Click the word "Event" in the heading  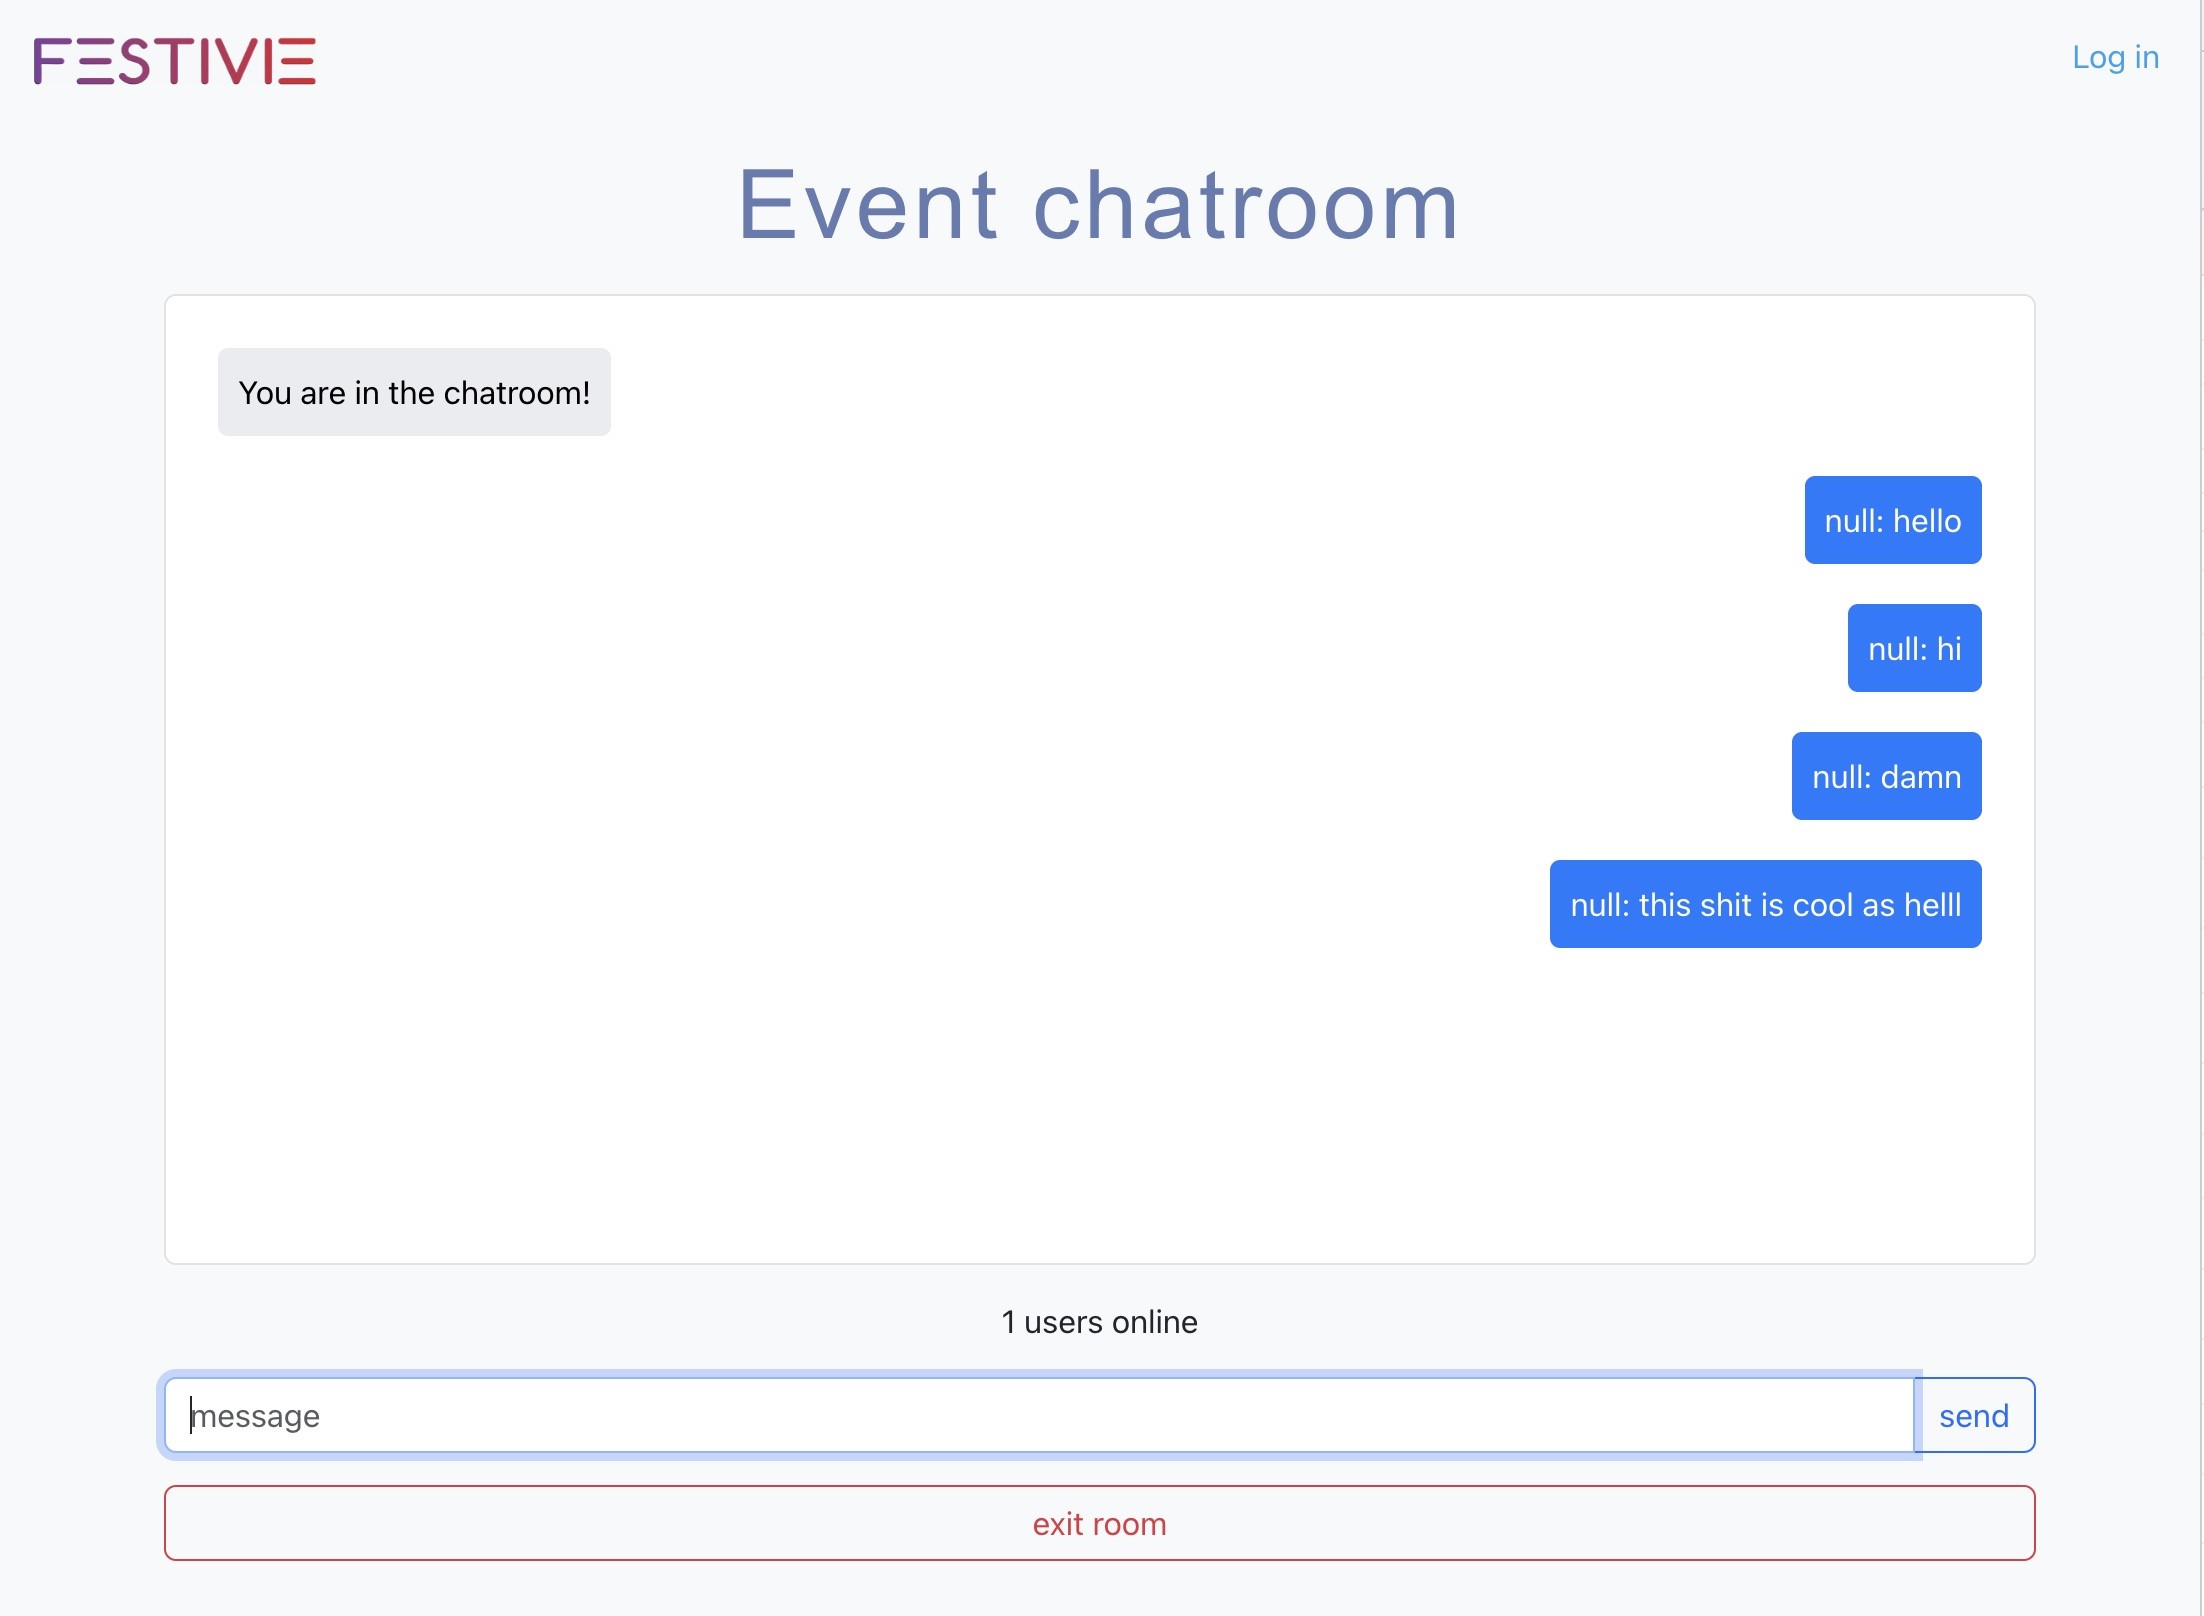pos(868,206)
